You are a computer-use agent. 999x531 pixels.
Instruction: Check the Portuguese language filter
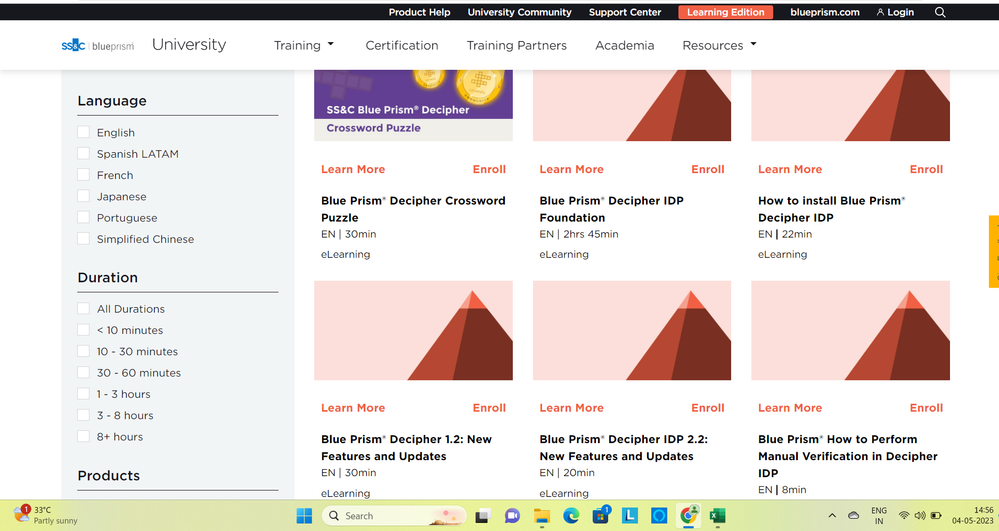83,217
